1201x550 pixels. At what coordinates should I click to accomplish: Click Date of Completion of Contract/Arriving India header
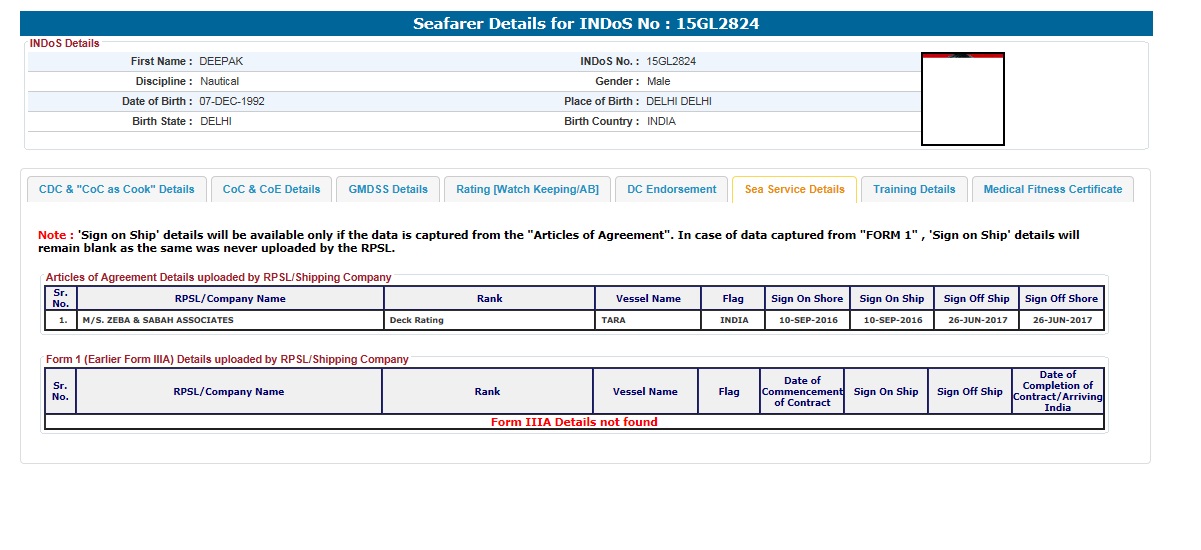[x=1058, y=391]
